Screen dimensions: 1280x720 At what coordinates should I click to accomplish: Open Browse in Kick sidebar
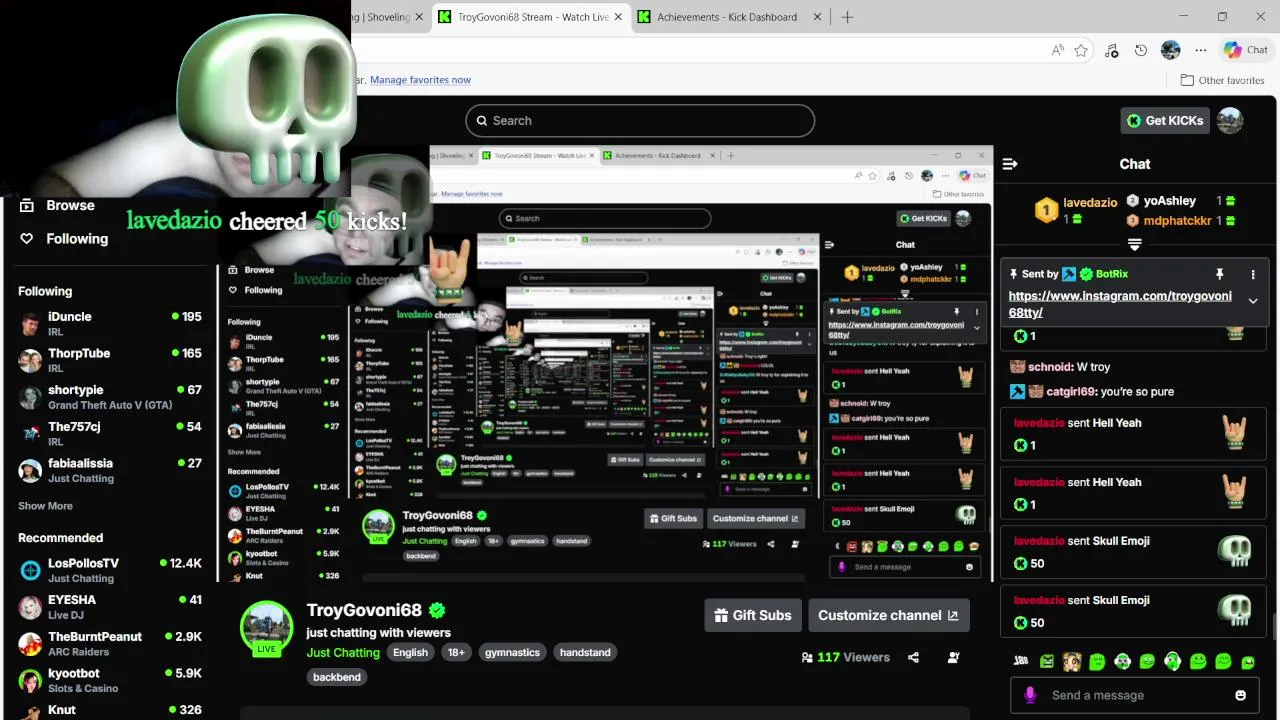click(x=70, y=205)
